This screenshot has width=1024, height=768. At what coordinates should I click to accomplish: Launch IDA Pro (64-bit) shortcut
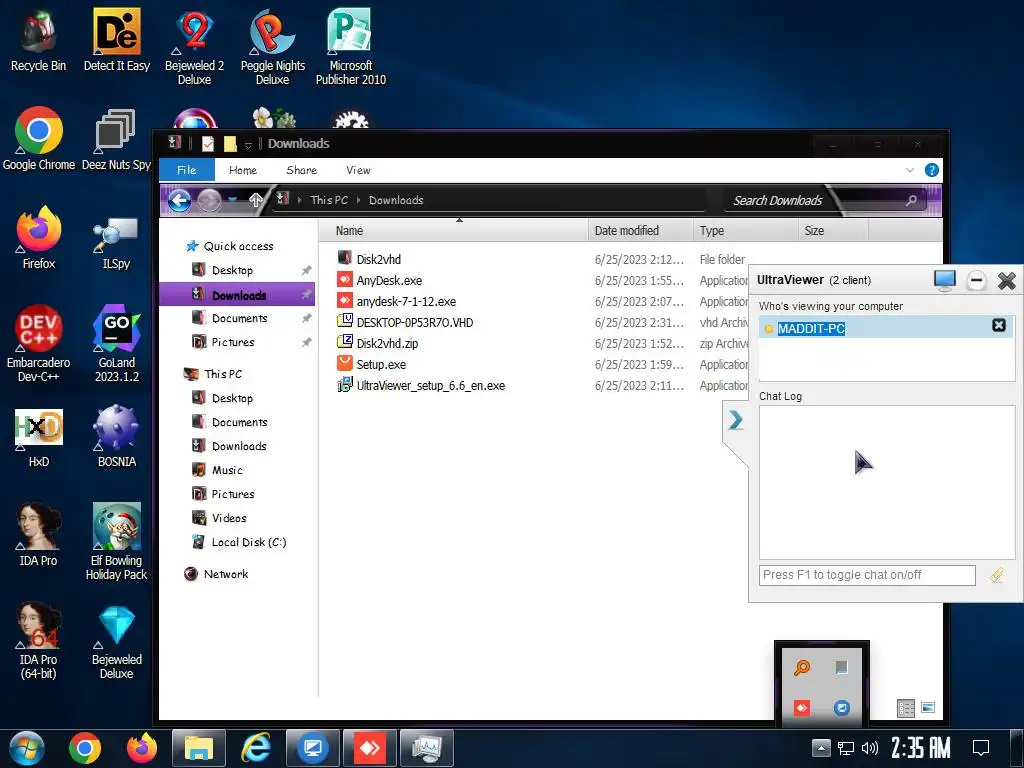click(x=39, y=641)
